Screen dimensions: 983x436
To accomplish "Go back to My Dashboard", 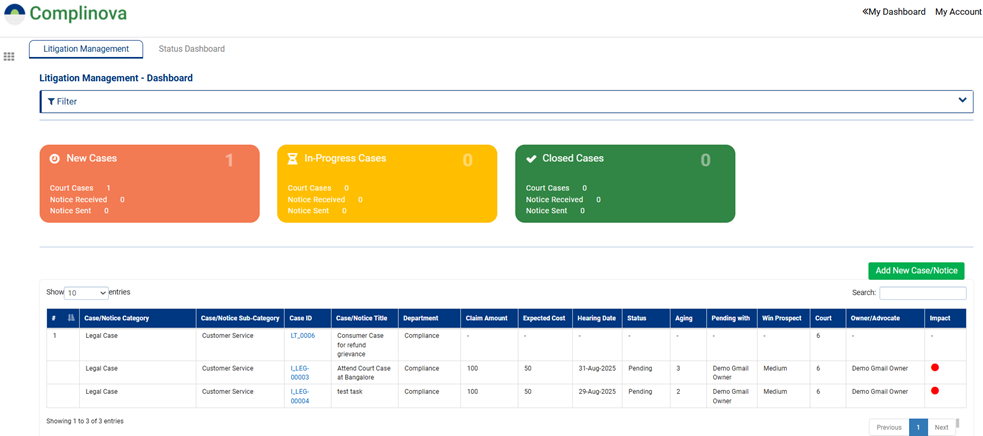I will coord(893,12).
